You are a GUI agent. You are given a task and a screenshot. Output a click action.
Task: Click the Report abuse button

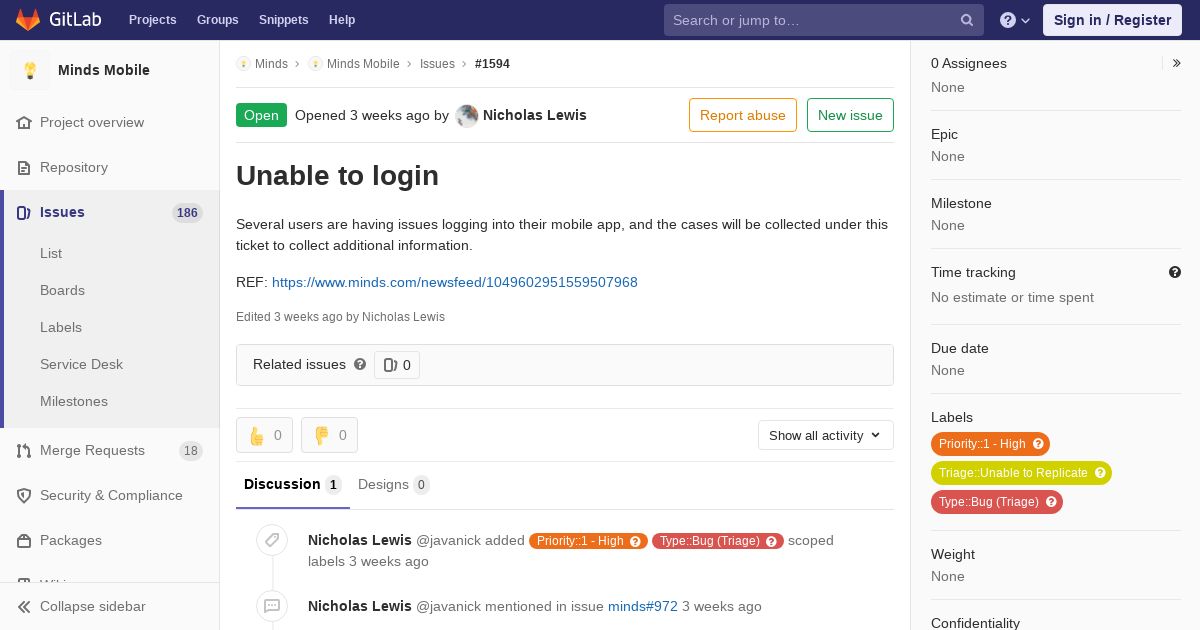pos(743,115)
